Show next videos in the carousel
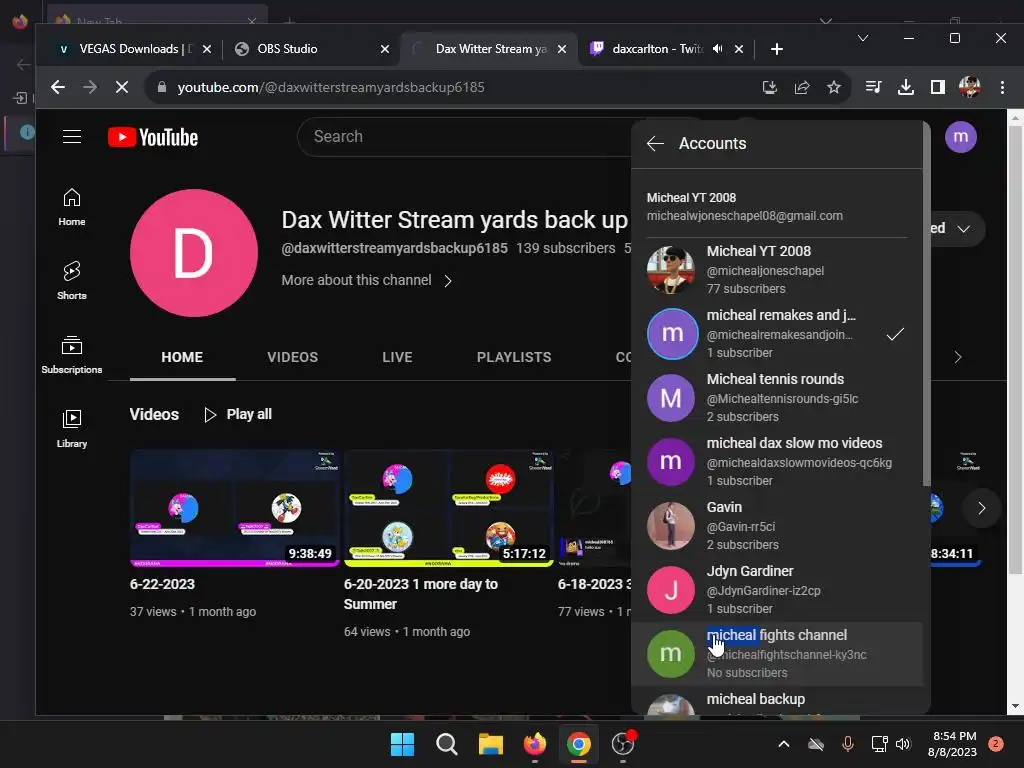The width and height of the screenshot is (1024, 768). 981,508
